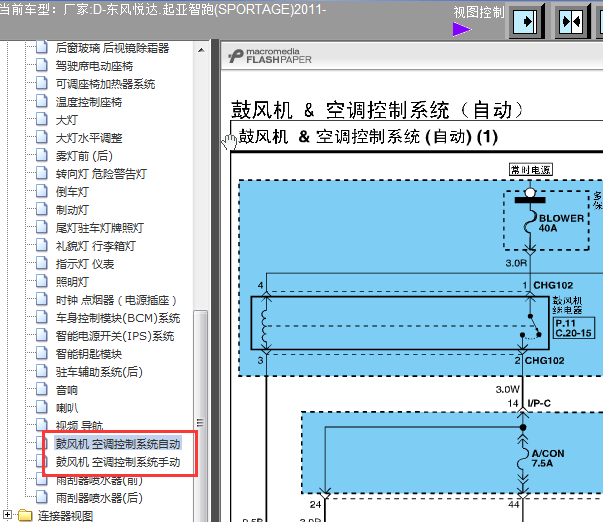Image resolution: width=603 pixels, height=522 pixels.
Task: Expand the 连接器视图 folder
Action: pos(7,514)
